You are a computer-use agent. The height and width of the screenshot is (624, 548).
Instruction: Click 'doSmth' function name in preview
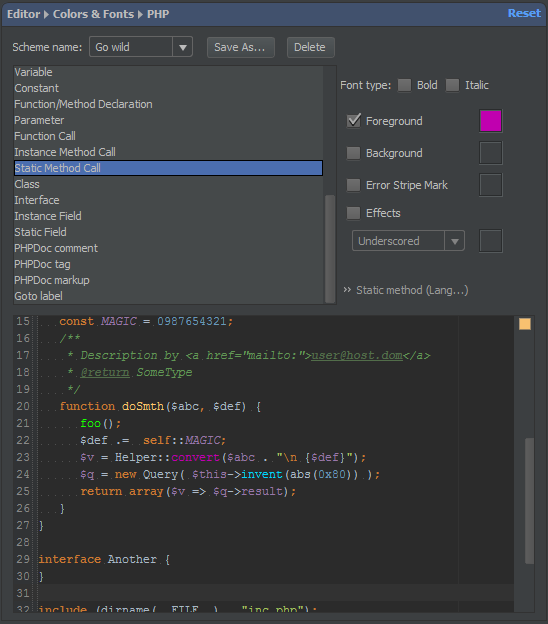pyautogui.click(x=143, y=406)
